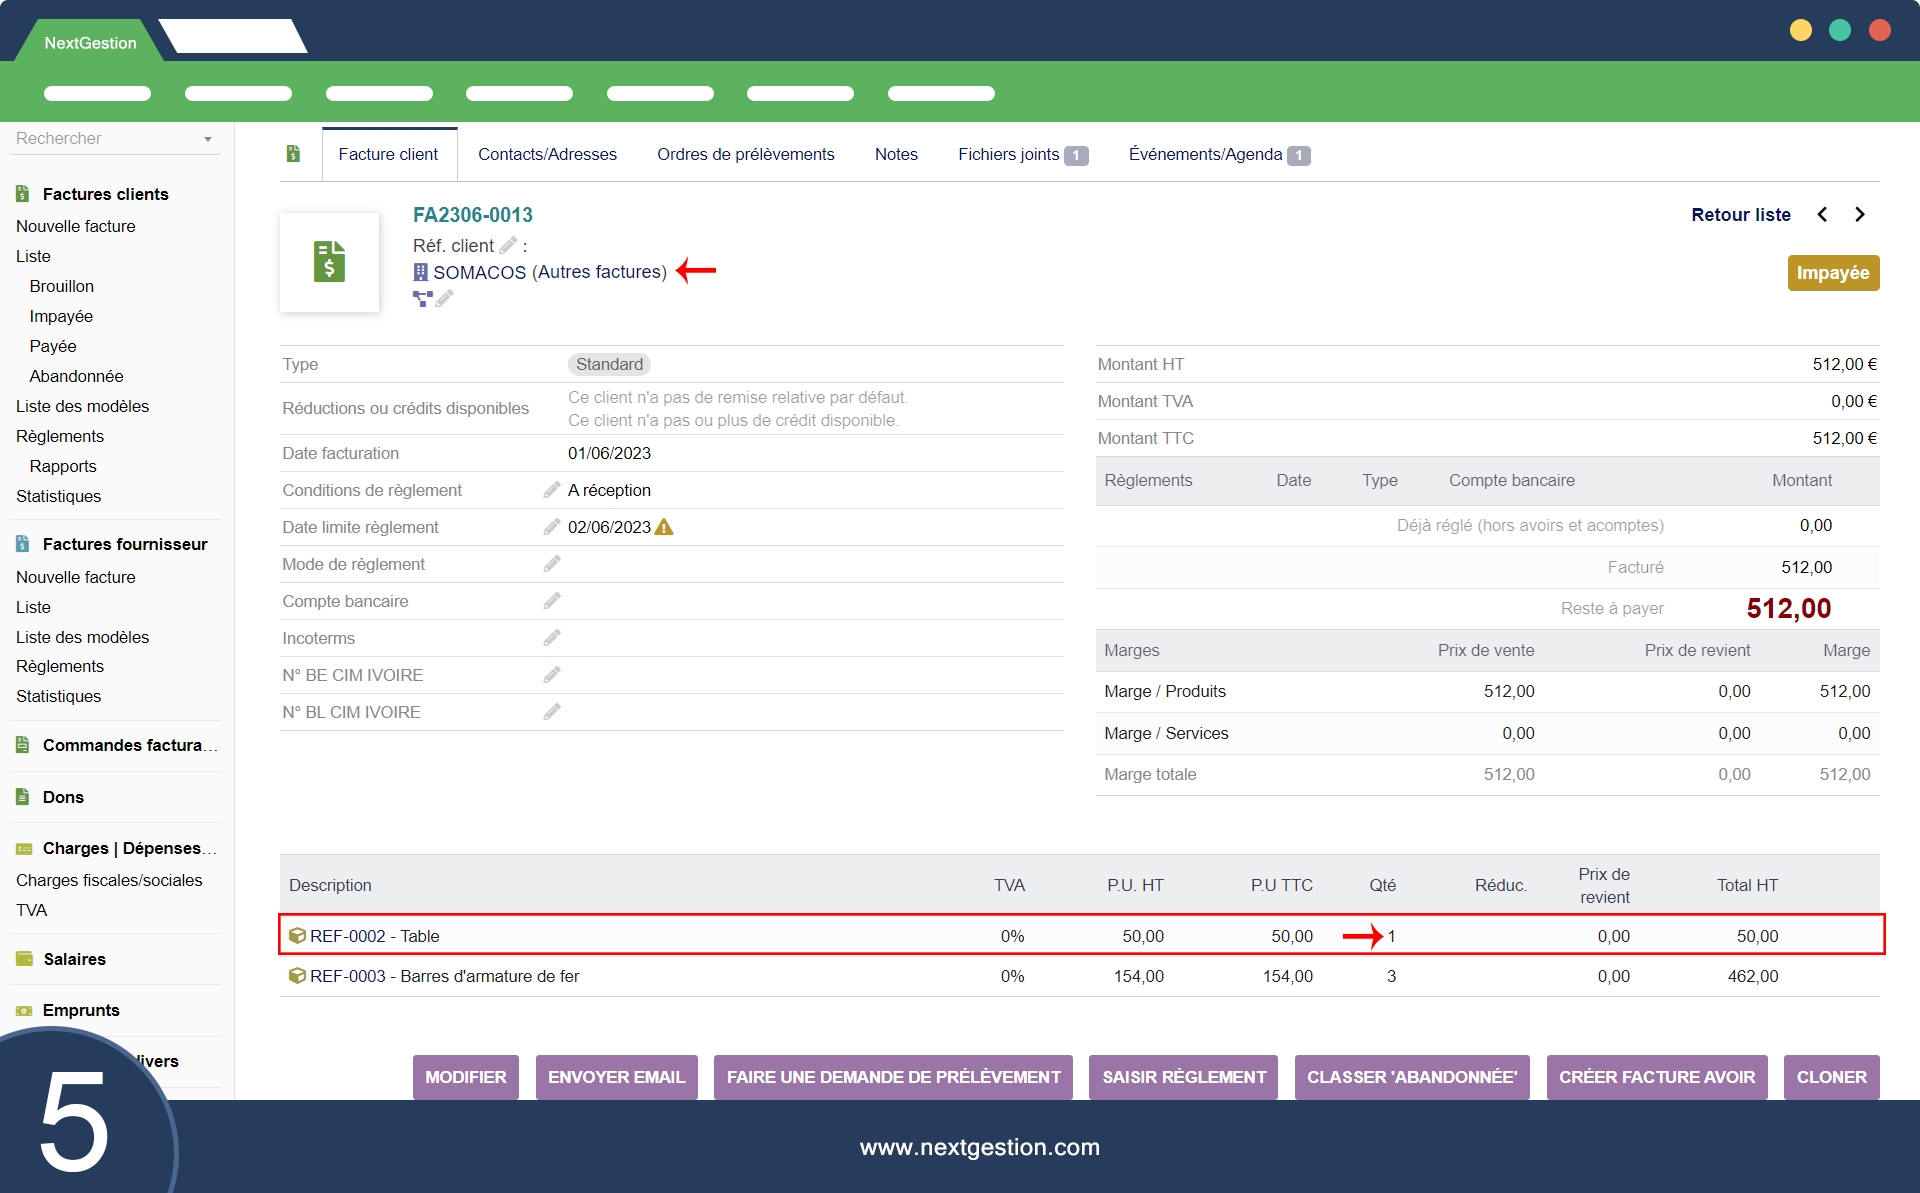Edit N° BL CIM IVOIRE pencil
The image size is (1920, 1193).
(551, 712)
